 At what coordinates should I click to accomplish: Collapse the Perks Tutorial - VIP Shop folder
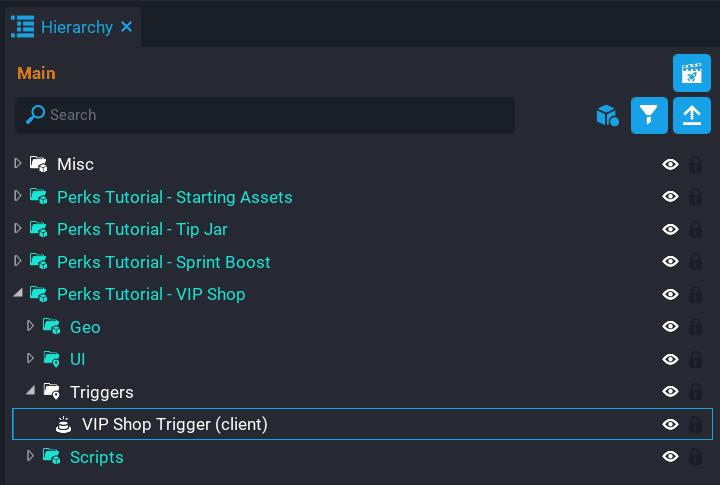[x=18, y=294]
